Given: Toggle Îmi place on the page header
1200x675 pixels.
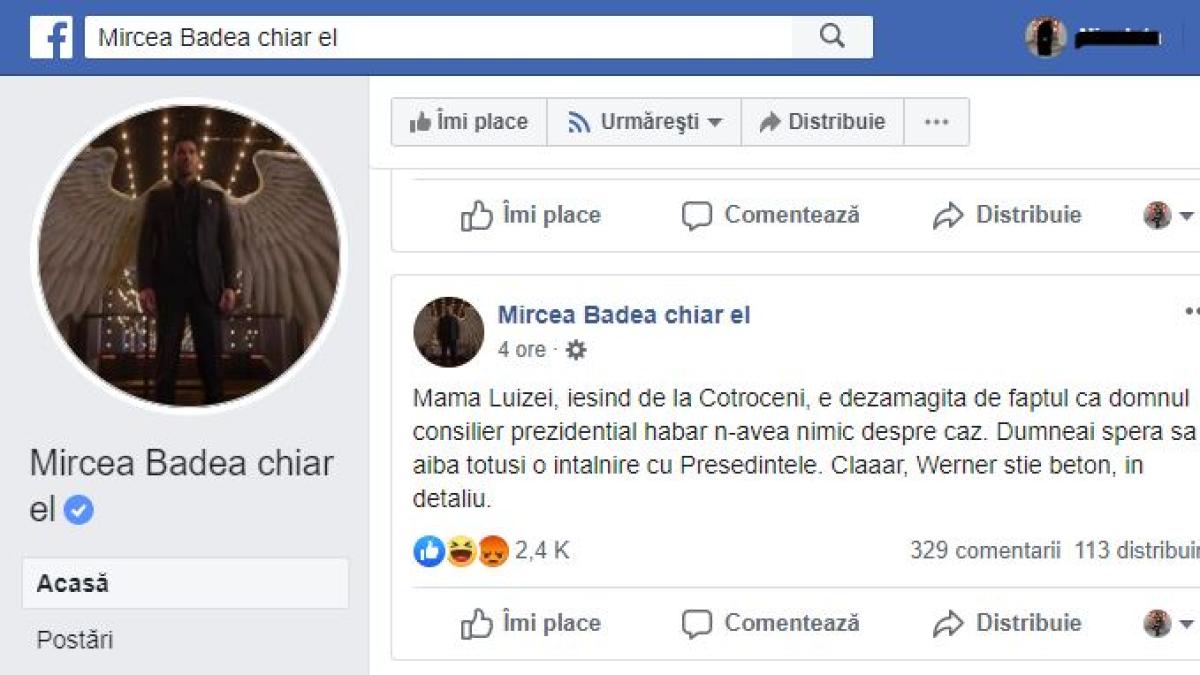Looking at the screenshot, I should point(467,121).
